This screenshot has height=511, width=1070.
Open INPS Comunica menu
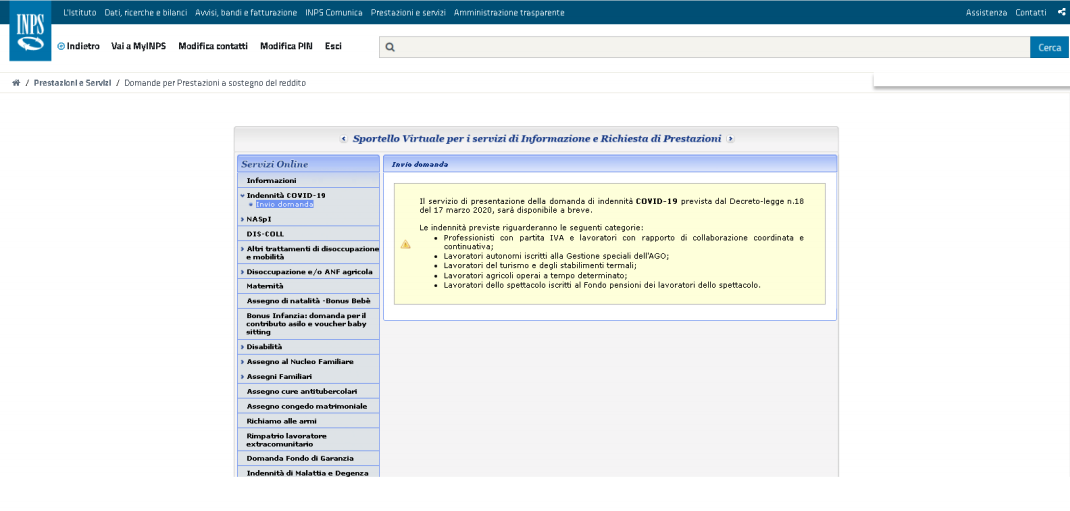point(334,12)
